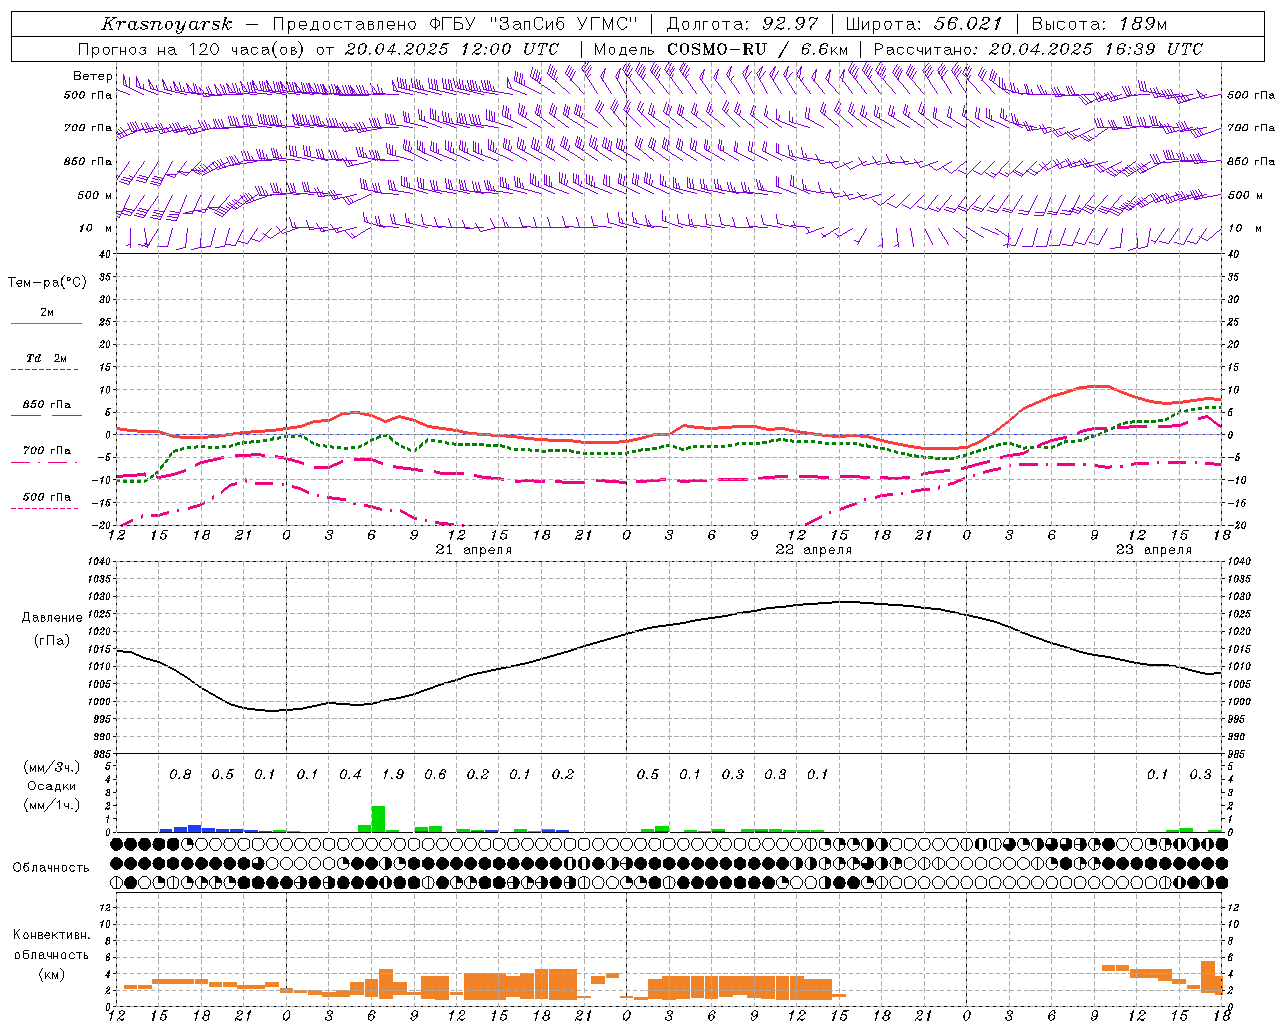Screen dimensions: 1280x1024
Task: Click the tallest green precipitation bar
Action: (378, 818)
